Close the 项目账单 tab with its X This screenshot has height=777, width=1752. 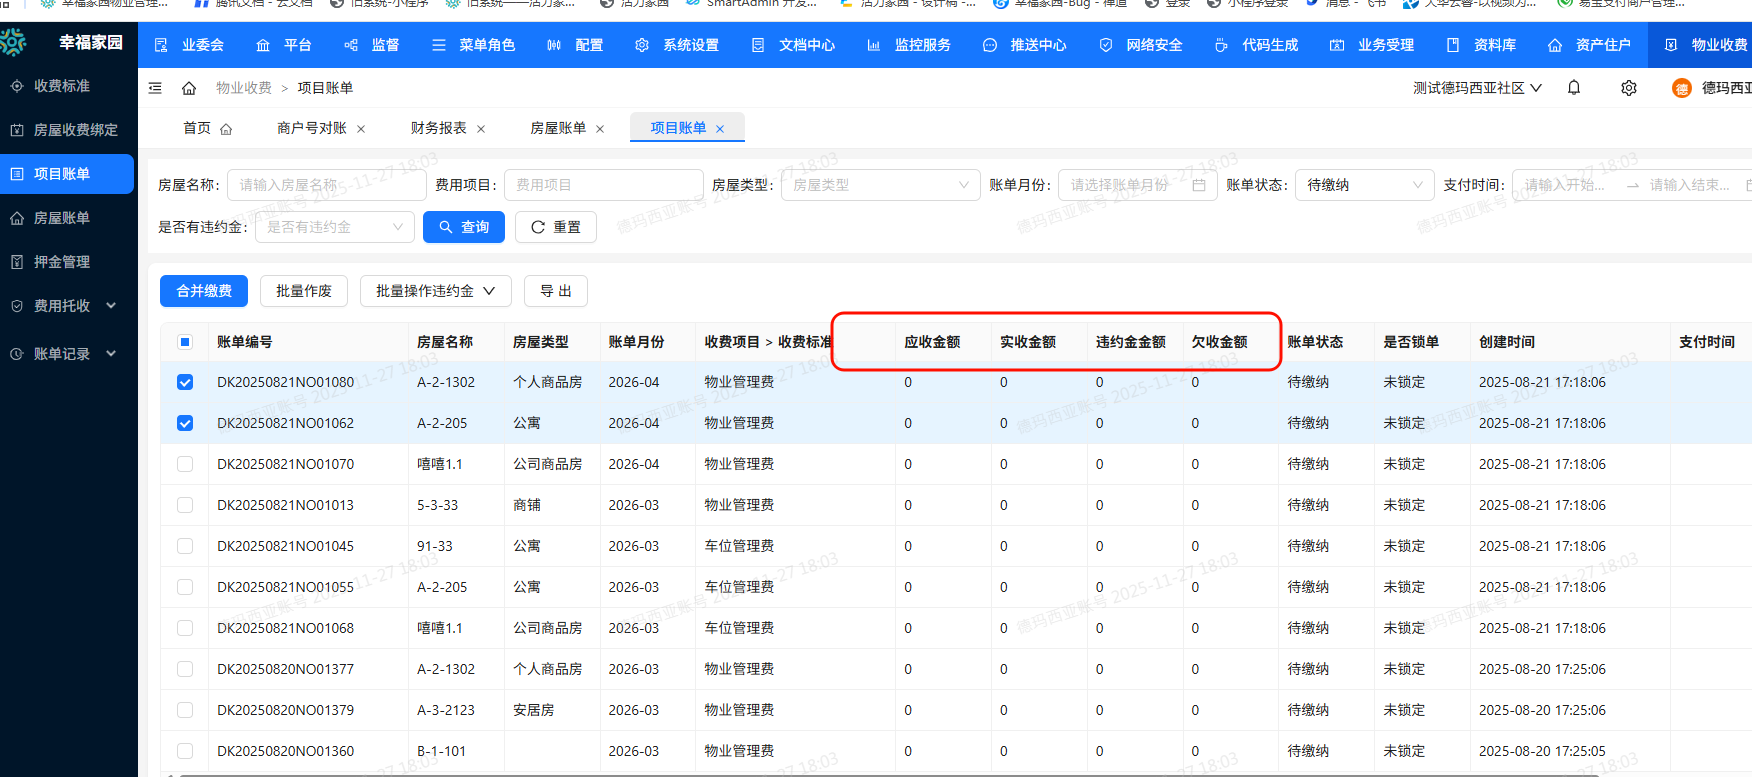click(720, 129)
